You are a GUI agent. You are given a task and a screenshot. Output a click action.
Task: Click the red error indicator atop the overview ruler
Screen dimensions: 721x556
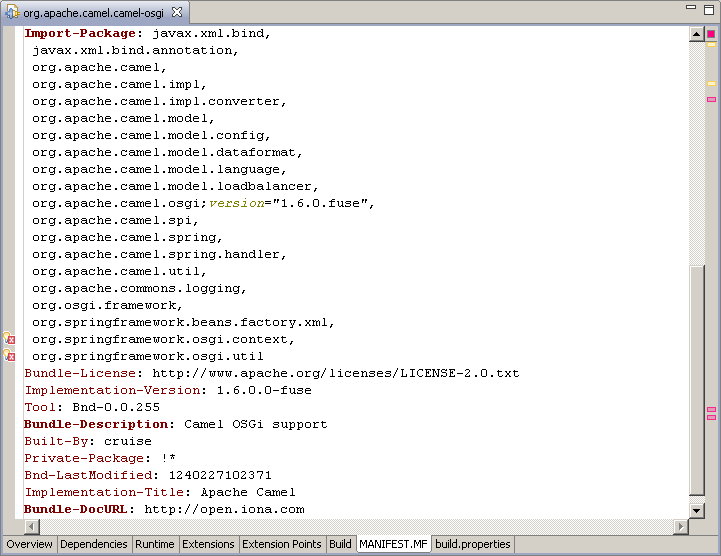click(711, 34)
